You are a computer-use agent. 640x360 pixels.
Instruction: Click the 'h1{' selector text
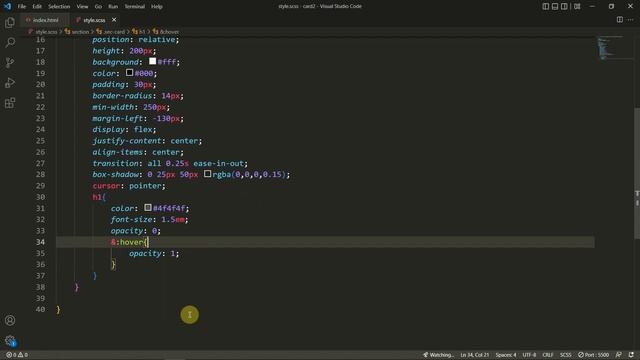point(99,197)
